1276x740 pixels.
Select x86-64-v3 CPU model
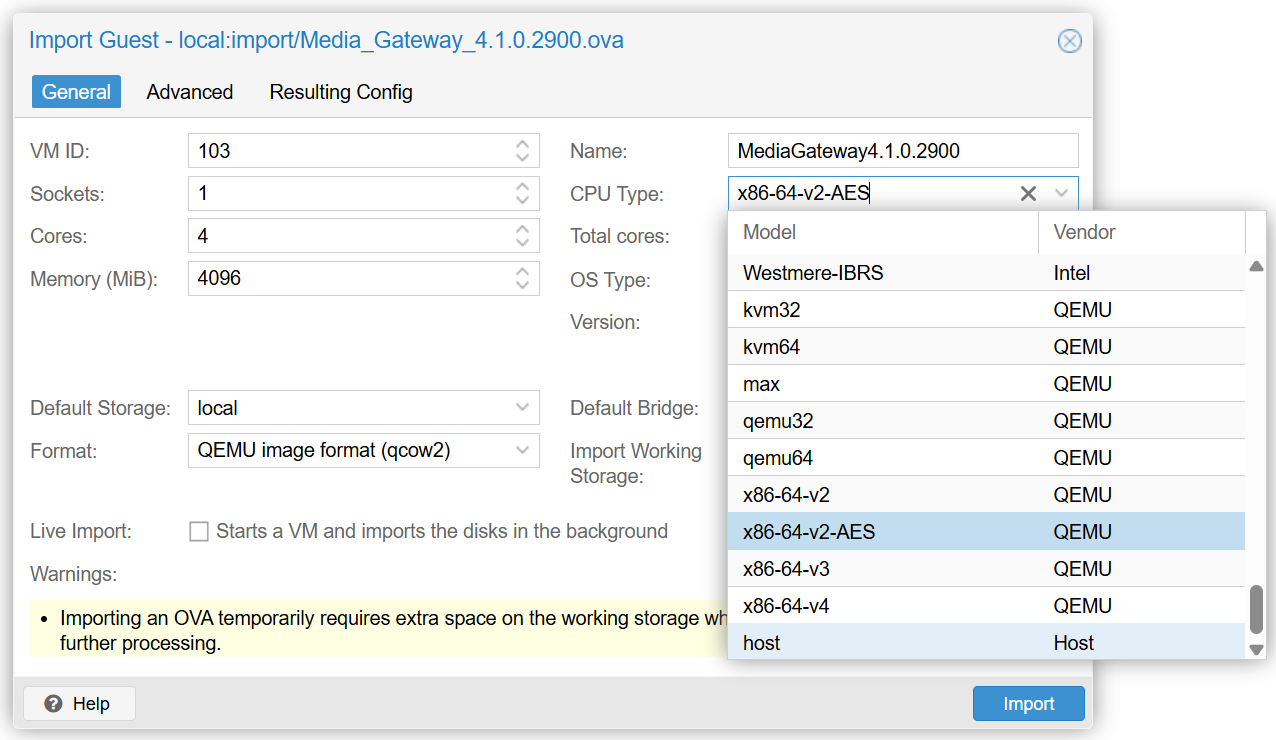[786, 569]
